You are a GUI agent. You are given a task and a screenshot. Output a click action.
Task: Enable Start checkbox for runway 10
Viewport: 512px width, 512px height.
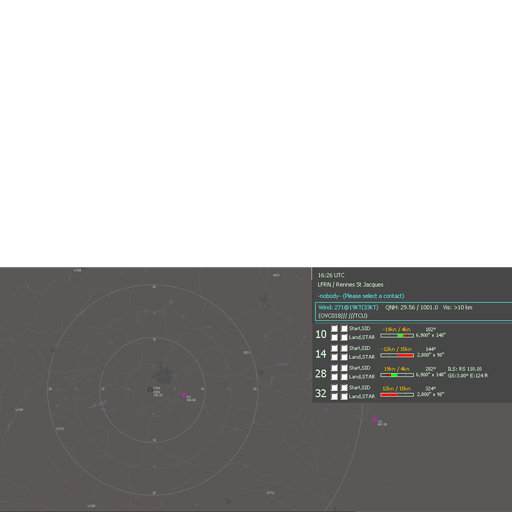pyautogui.click(x=334, y=329)
